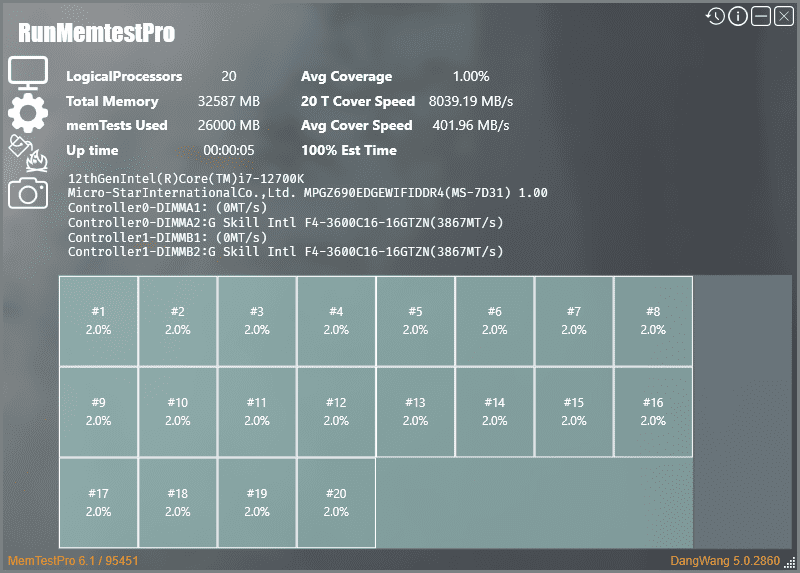Click the #17 test tile
The width and height of the screenshot is (800, 573).
point(98,503)
